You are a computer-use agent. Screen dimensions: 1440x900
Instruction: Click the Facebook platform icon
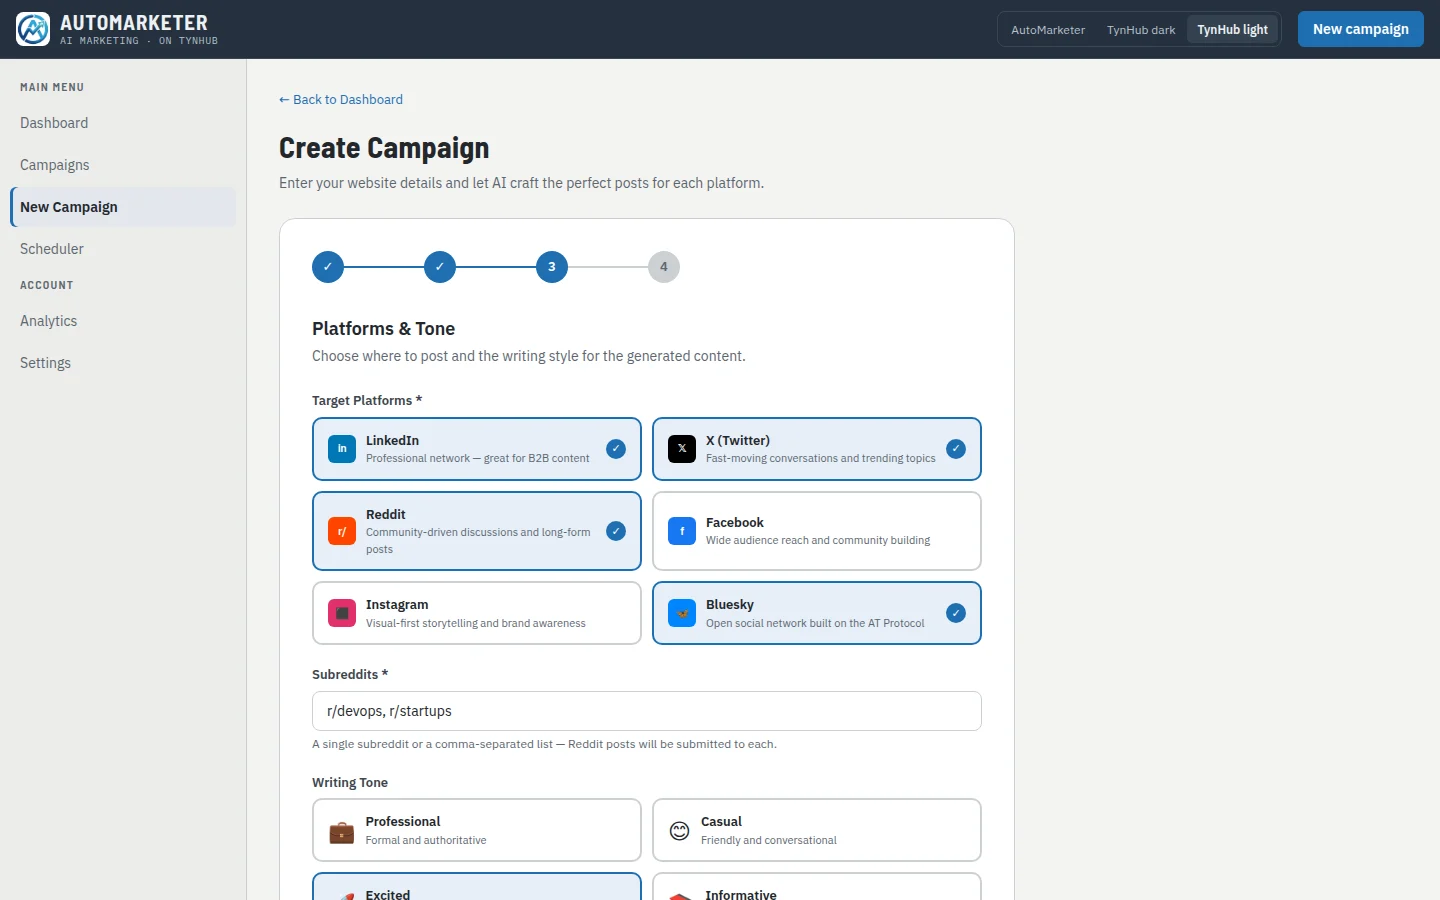682,531
